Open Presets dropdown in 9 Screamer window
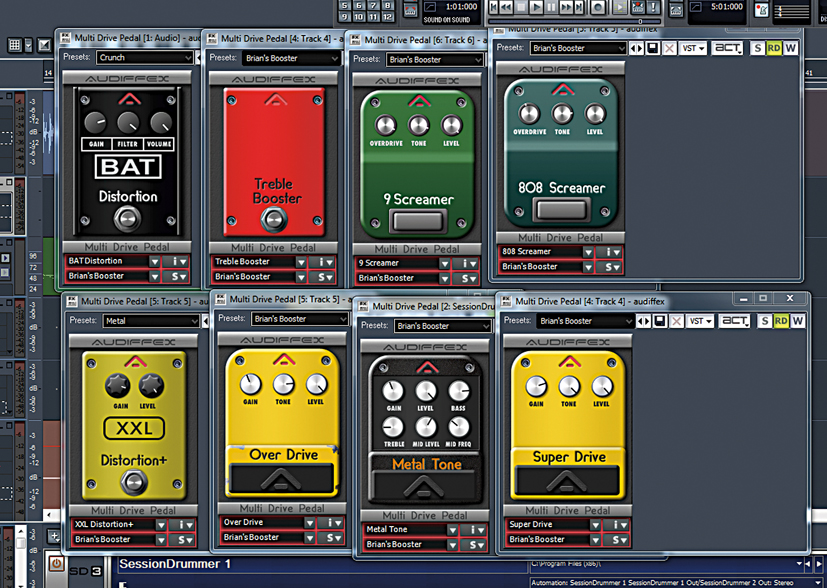This screenshot has height=588, width=827. click(x=435, y=60)
